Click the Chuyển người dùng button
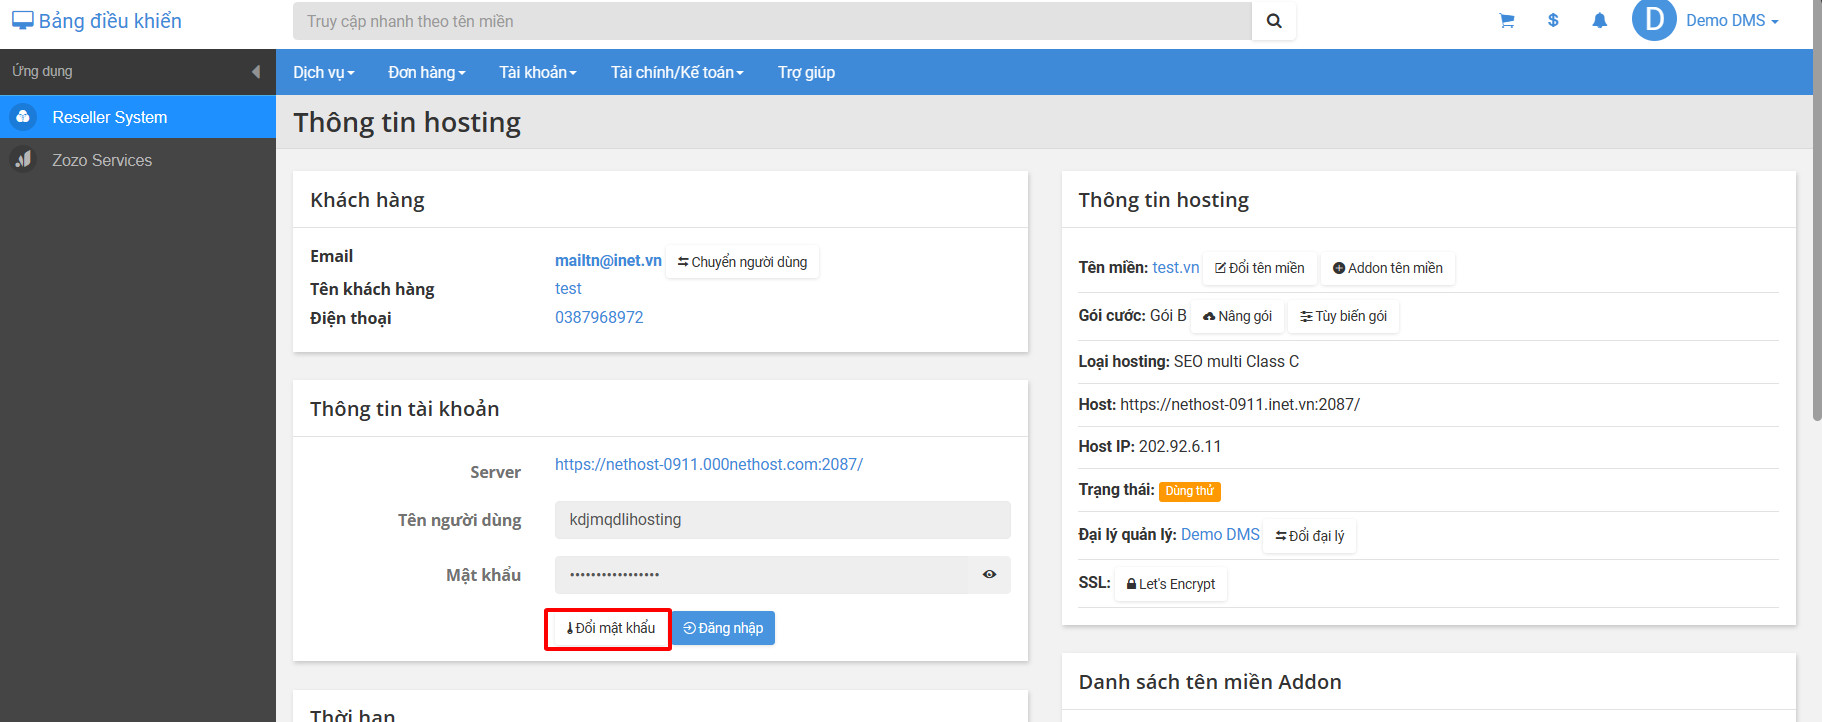Image resolution: width=1822 pixels, height=722 pixels. tap(742, 262)
